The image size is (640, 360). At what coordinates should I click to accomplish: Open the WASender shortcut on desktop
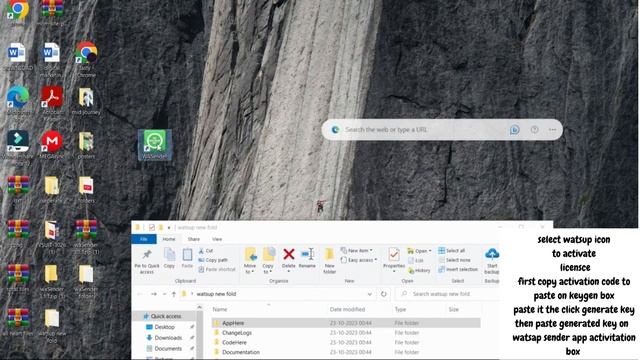(x=155, y=145)
